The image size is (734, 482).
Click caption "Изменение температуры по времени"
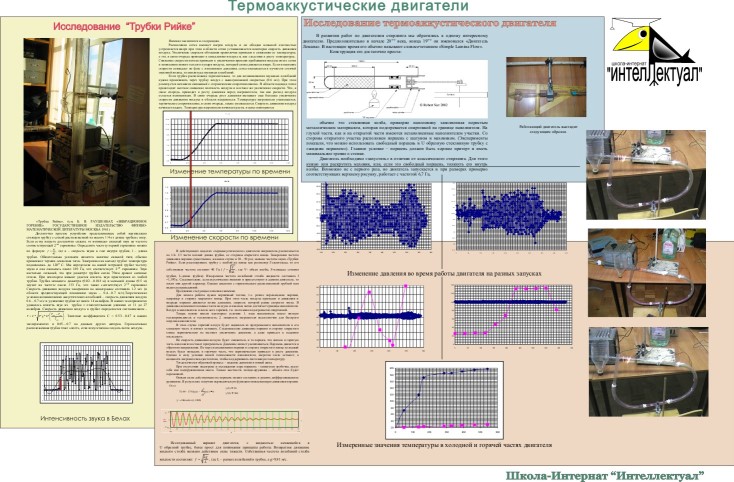(x=229, y=172)
